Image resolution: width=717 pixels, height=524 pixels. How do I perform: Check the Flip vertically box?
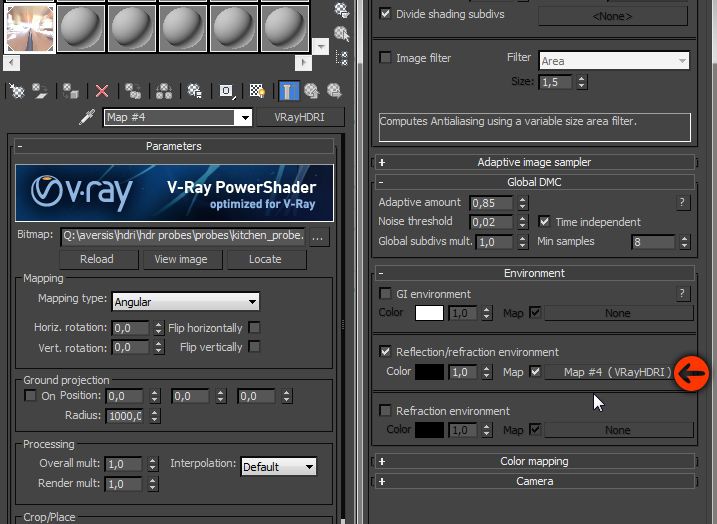(x=254, y=347)
